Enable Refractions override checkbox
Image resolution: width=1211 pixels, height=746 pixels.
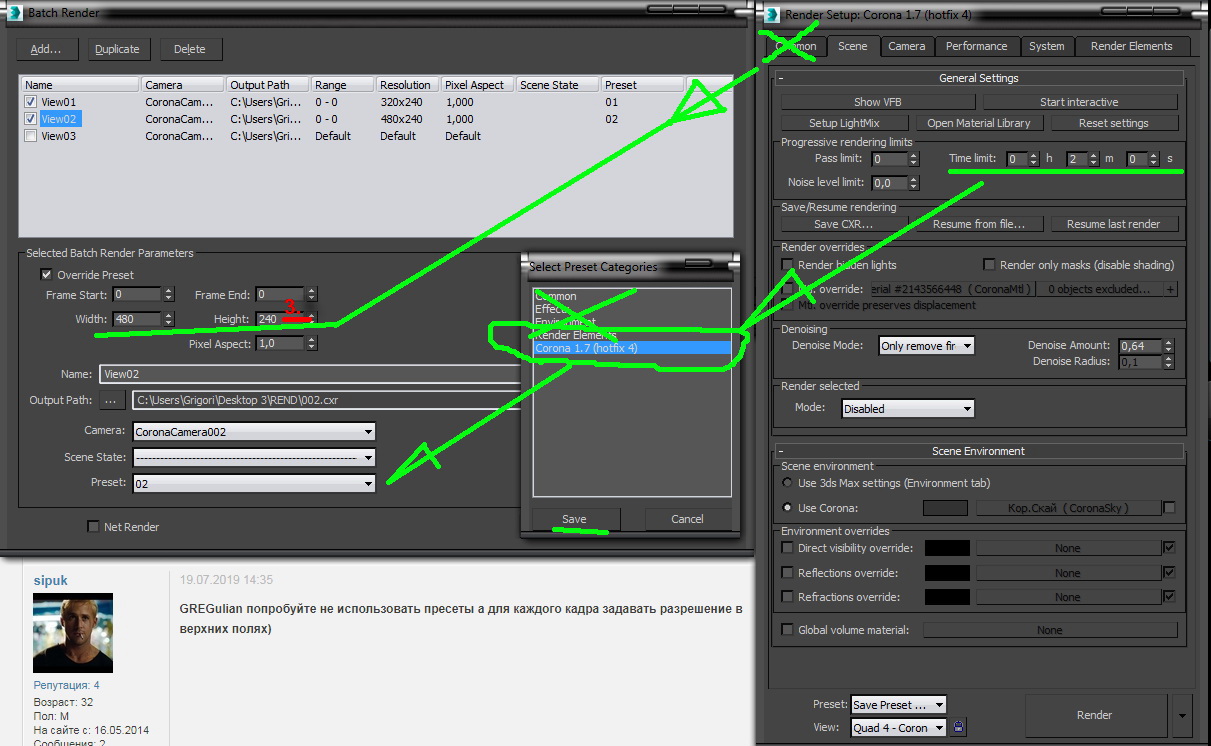click(x=788, y=597)
